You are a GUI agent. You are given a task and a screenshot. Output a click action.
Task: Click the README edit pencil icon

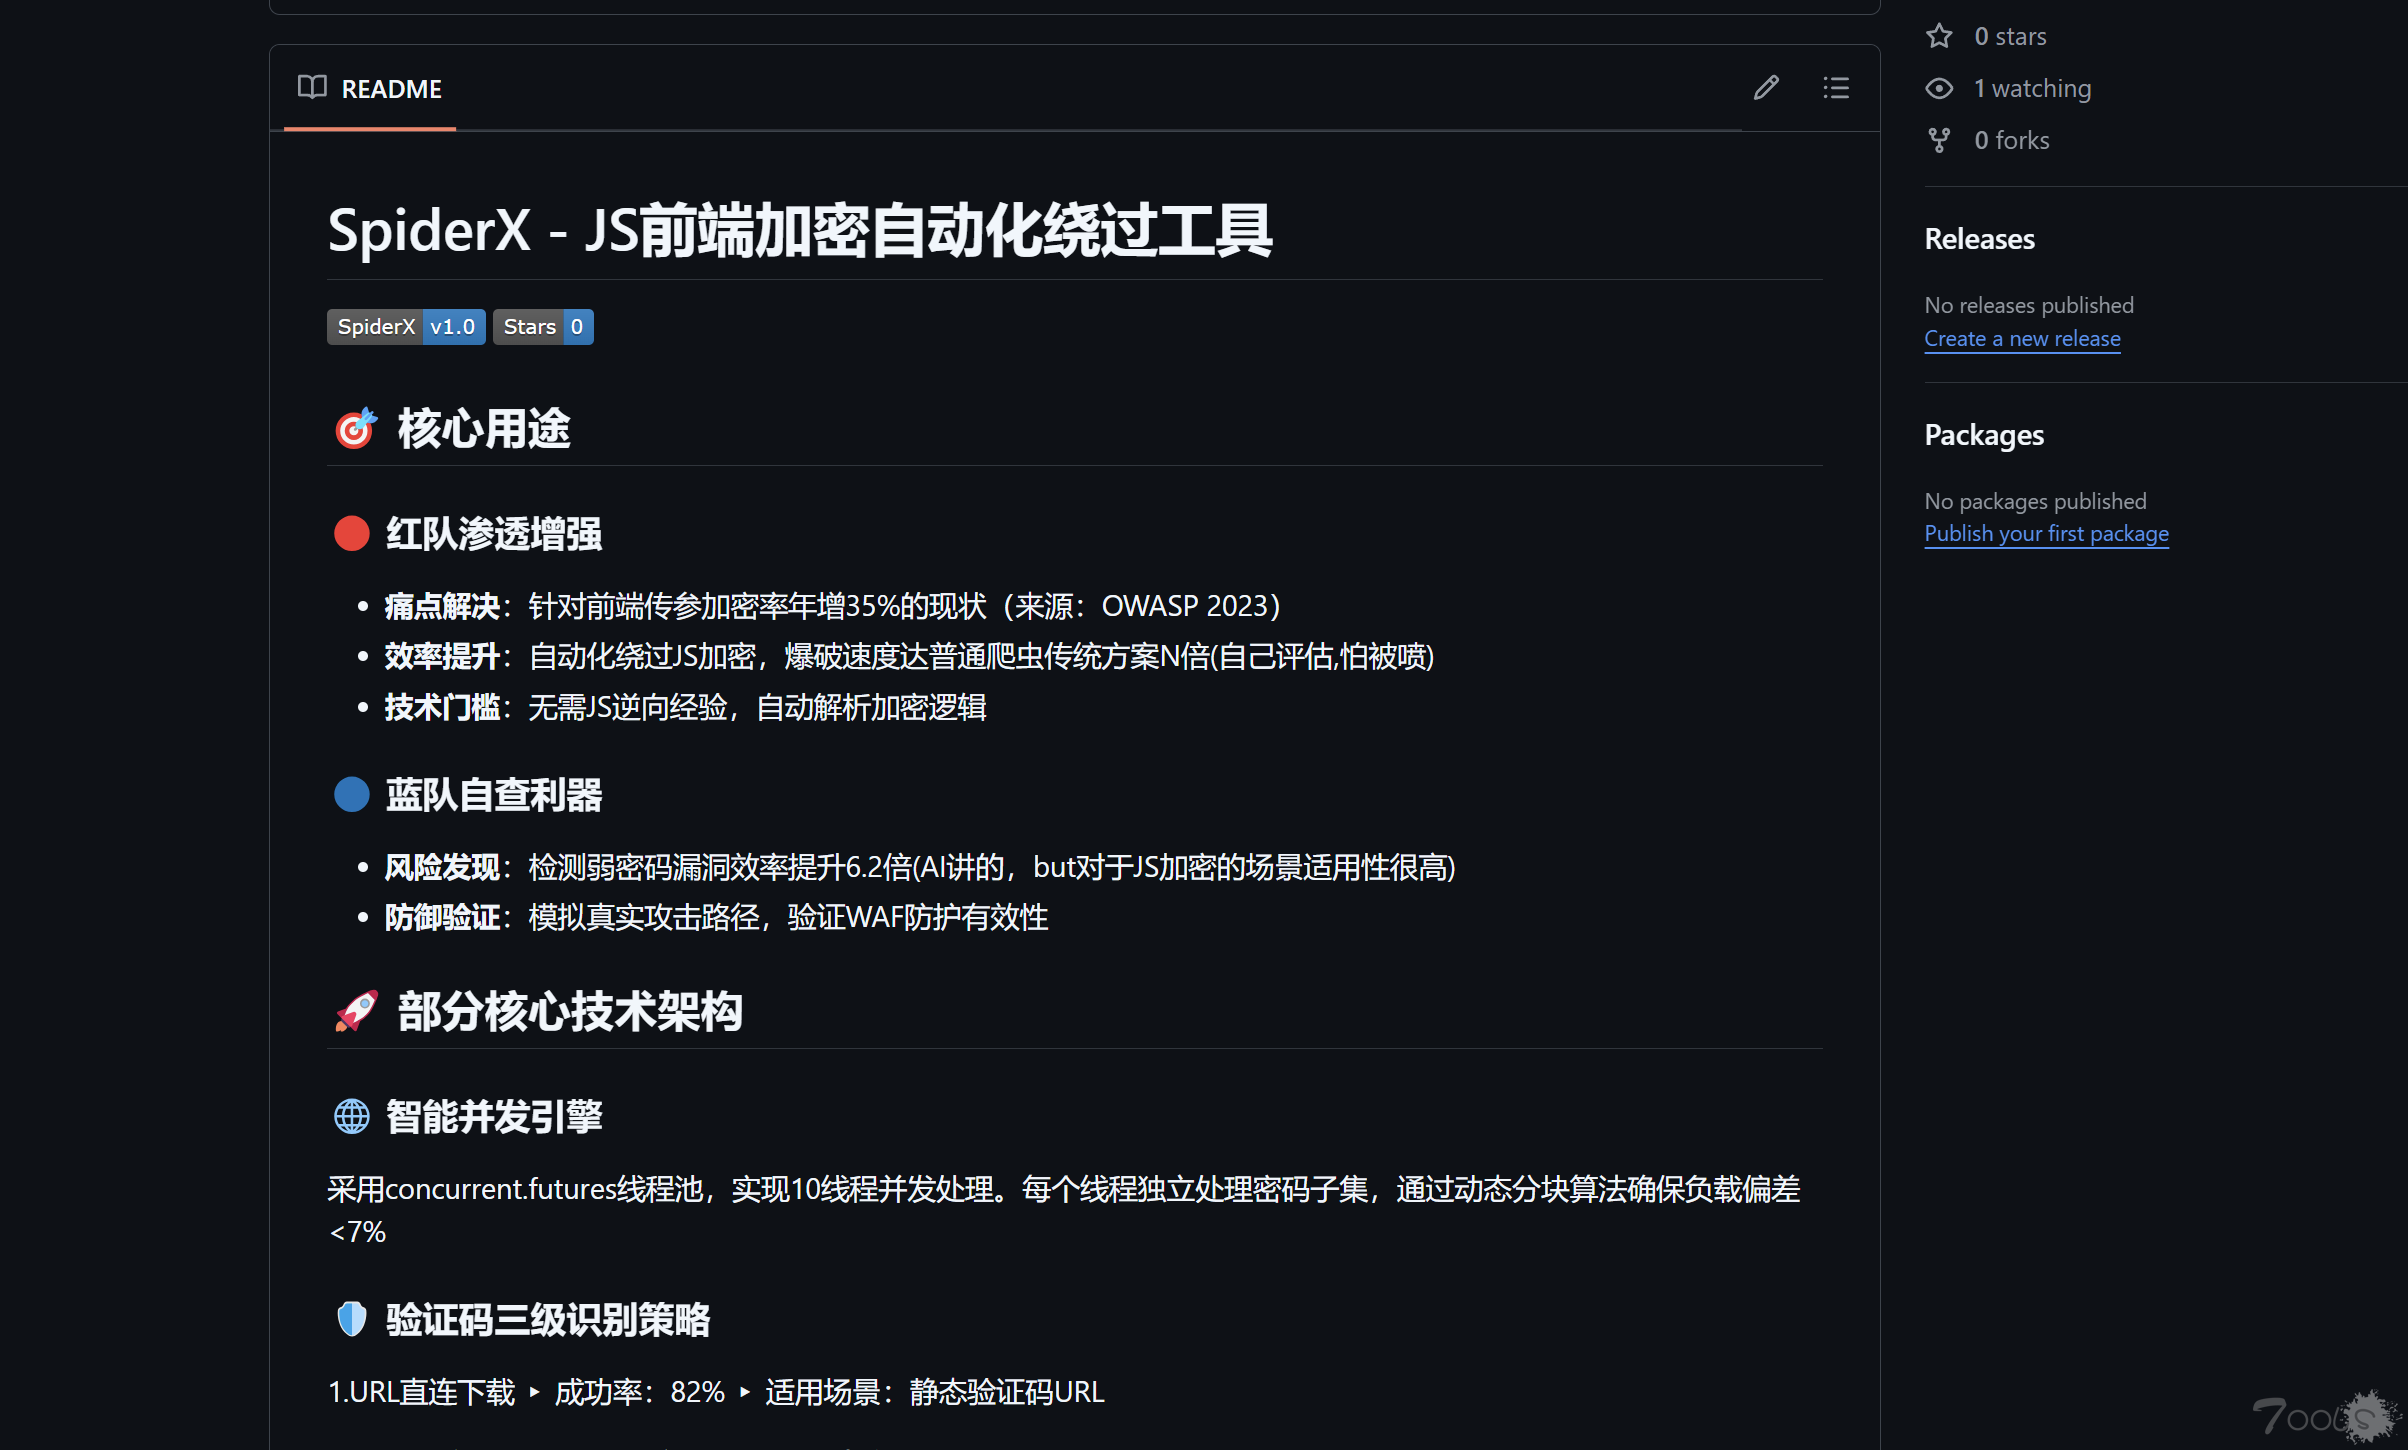[1766, 88]
